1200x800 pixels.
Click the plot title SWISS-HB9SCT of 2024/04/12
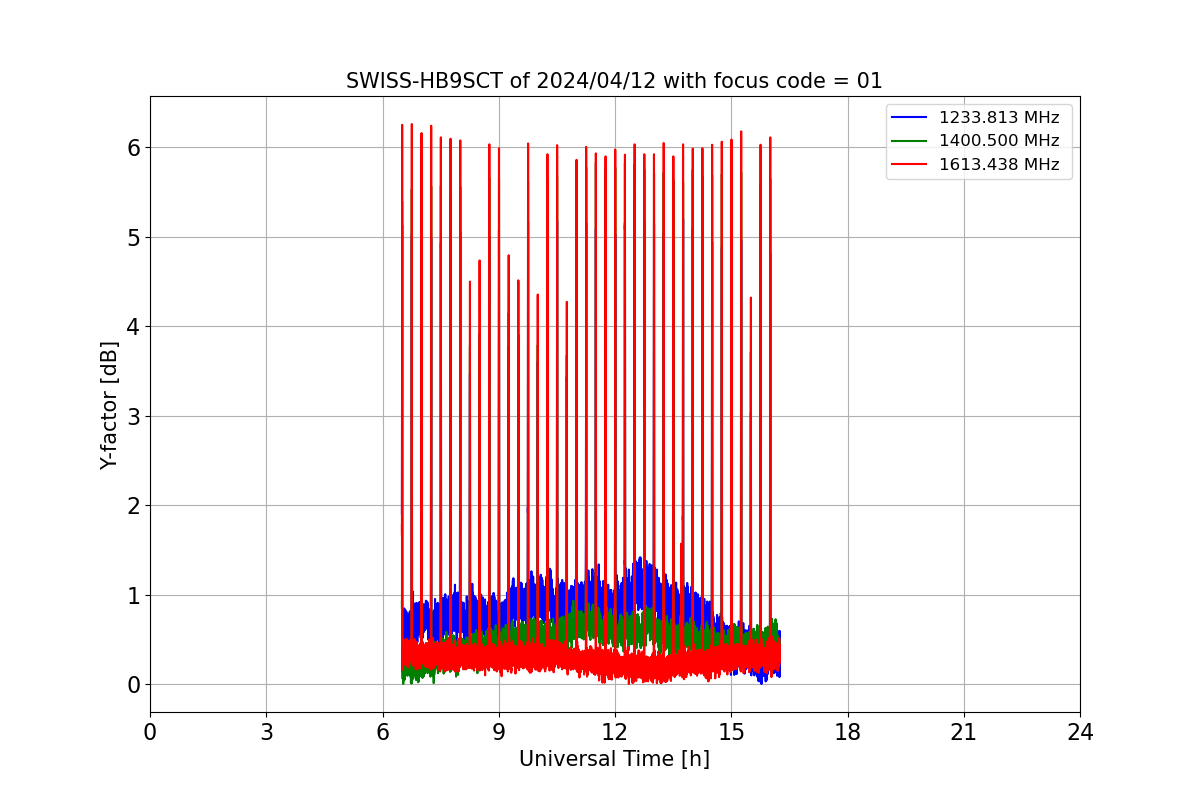click(614, 81)
